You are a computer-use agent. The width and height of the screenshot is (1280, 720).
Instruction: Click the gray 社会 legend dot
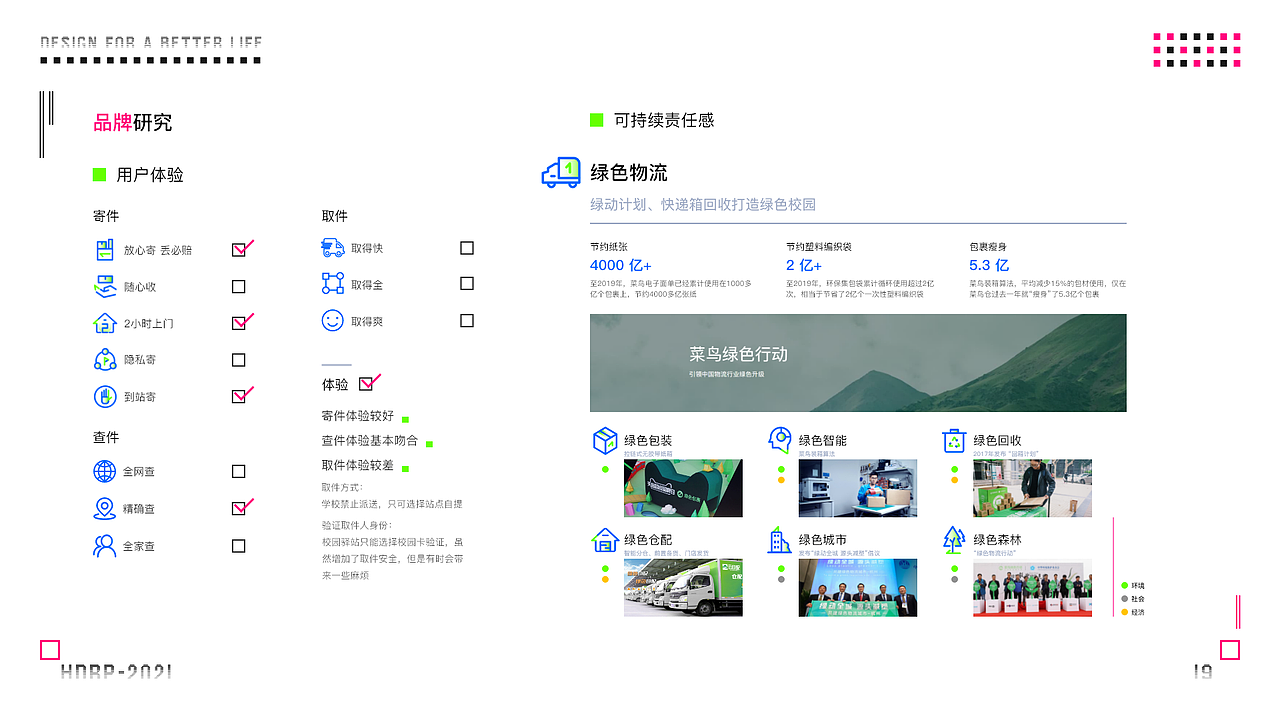coord(1125,599)
